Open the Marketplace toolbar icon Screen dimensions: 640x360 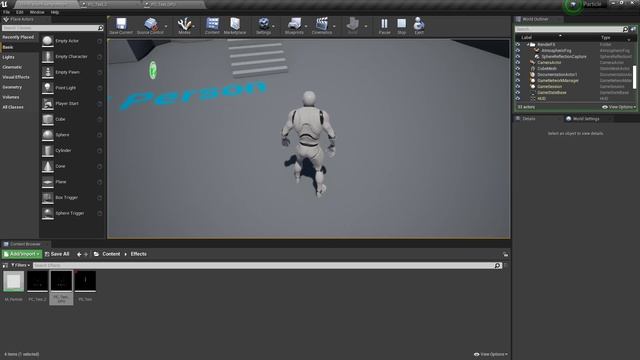point(235,24)
